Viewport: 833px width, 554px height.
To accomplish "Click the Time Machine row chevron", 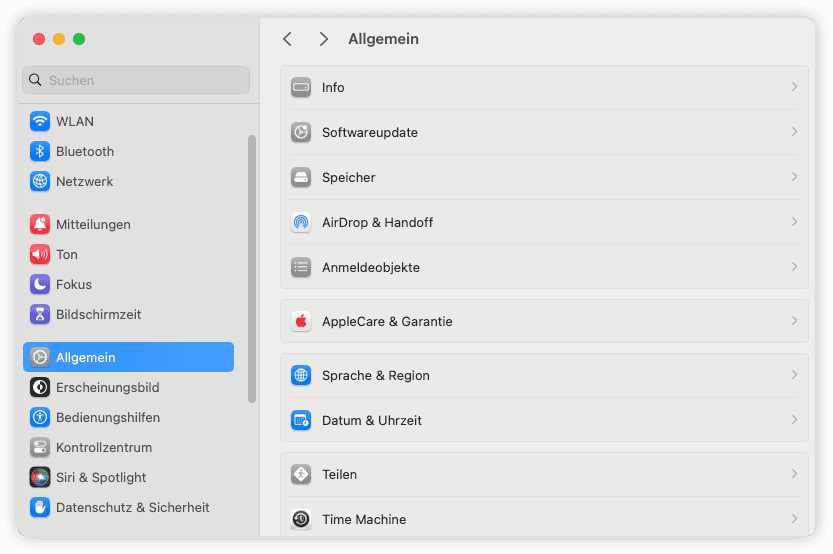I will click(x=794, y=518).
